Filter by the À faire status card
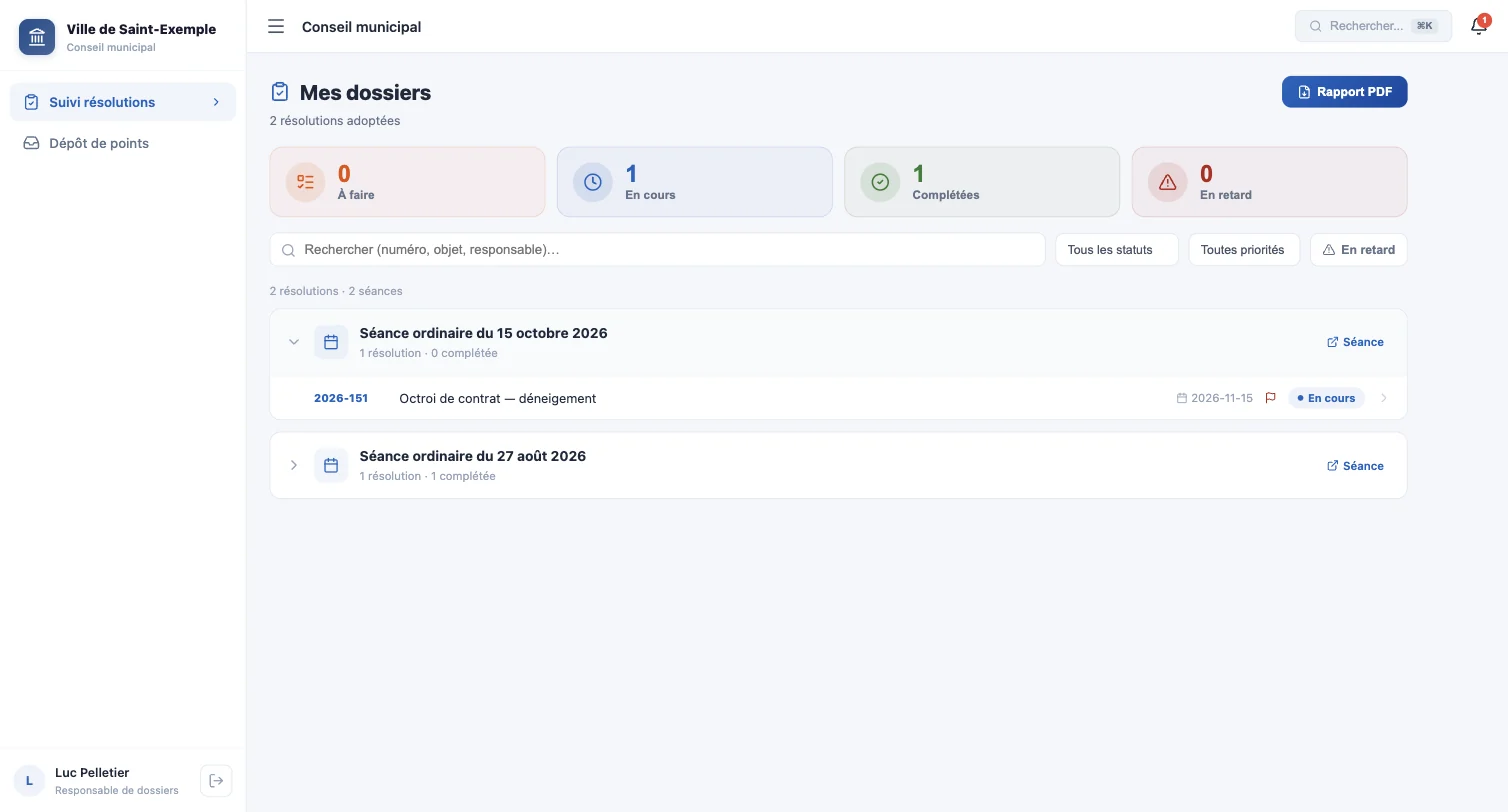The height and width of the screenshot is (812, 1508). click(x=407, y=182)
